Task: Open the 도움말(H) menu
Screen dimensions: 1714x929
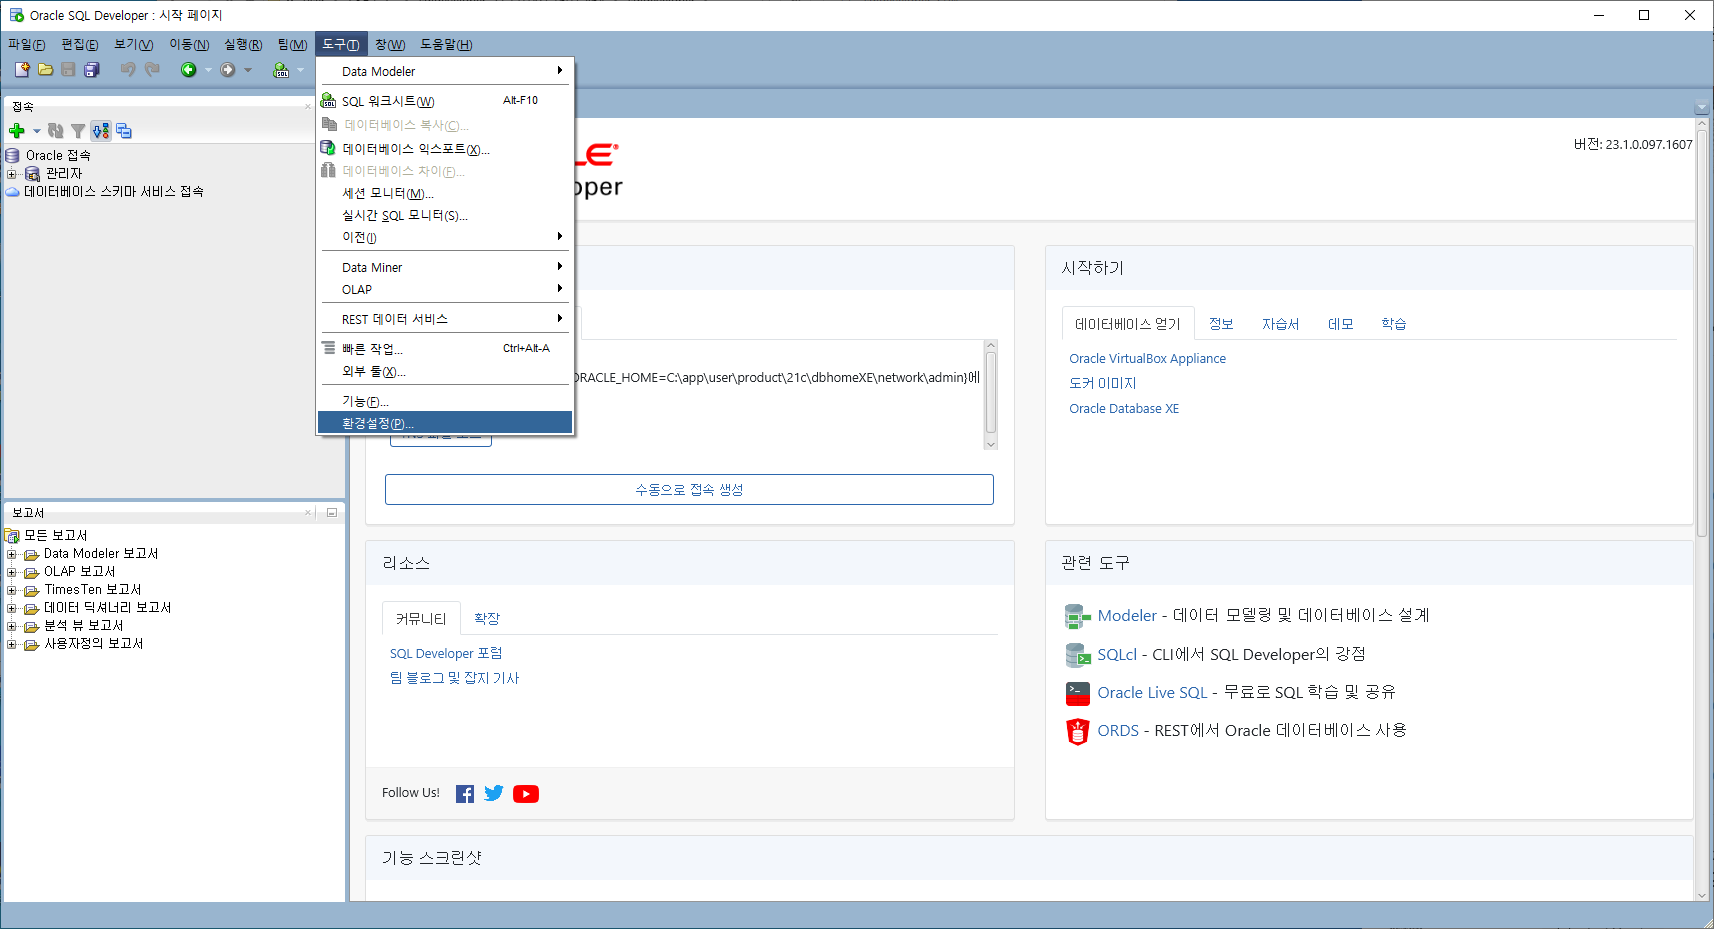Action: (x=446, y=44)
